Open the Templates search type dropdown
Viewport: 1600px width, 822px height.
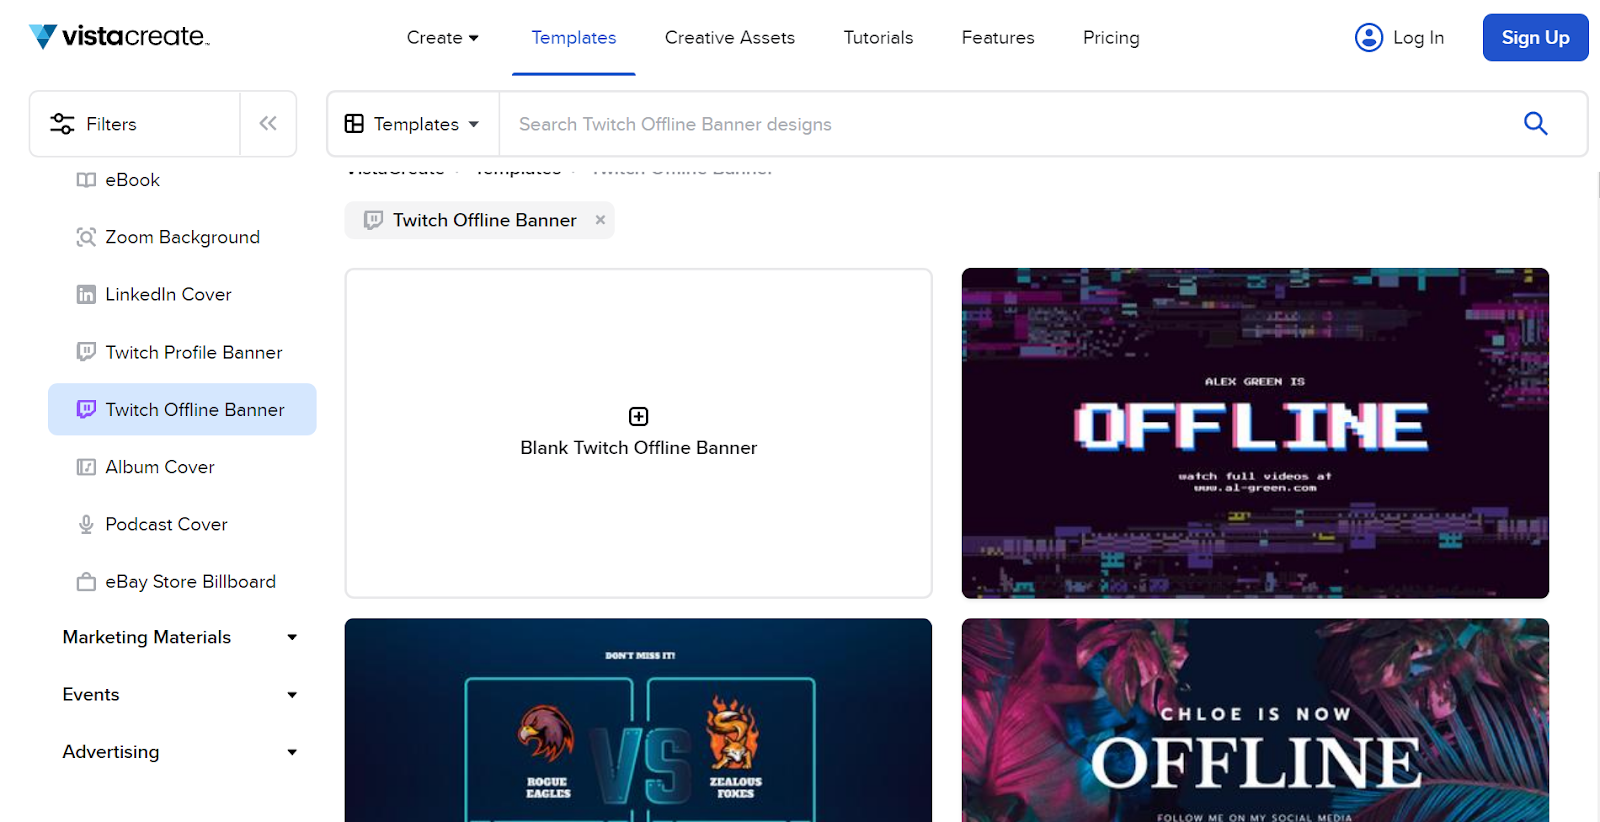(412, 124)
